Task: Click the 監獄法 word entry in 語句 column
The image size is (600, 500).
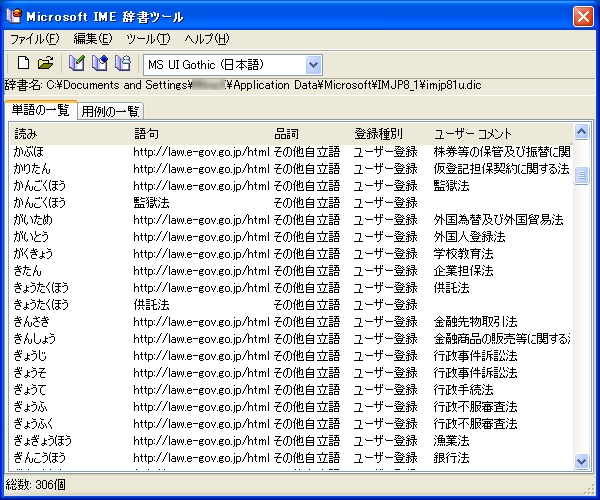Action: [152, 203]
